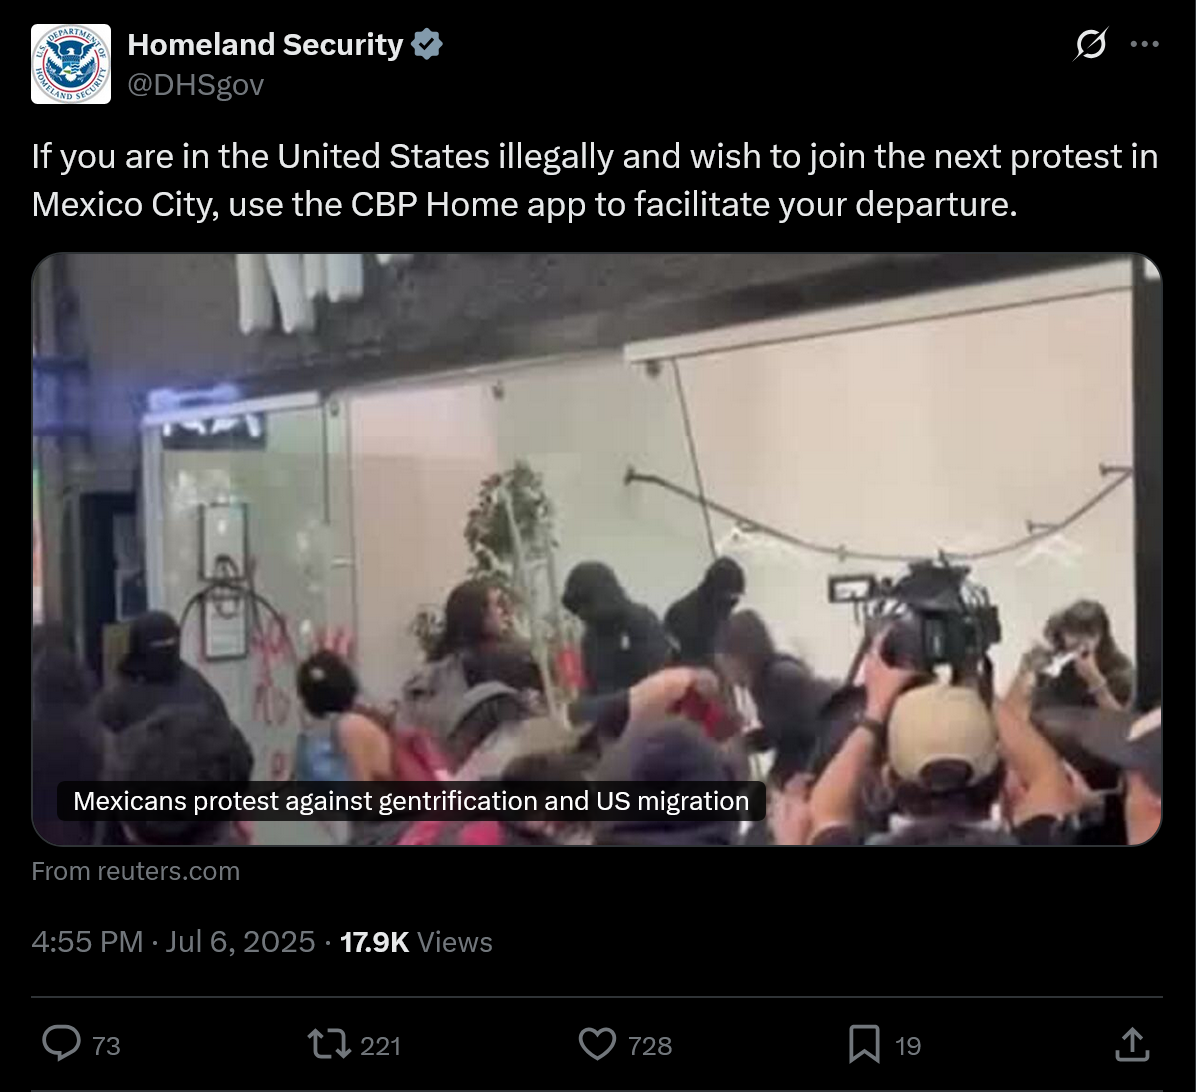The width and height of the screenshot is (1196, 1092).
Task: Visit the @DHSgov handle link
Action: [x=195, y=85]
